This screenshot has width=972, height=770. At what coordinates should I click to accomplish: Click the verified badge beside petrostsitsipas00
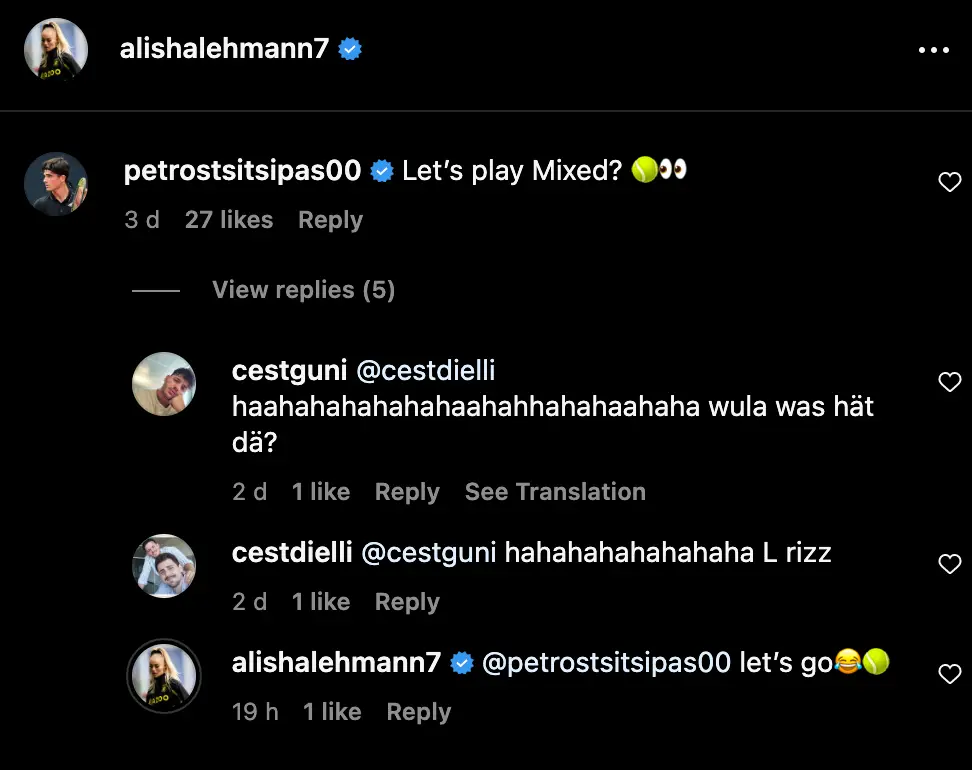pyautogui.click(x=382, y=170)
